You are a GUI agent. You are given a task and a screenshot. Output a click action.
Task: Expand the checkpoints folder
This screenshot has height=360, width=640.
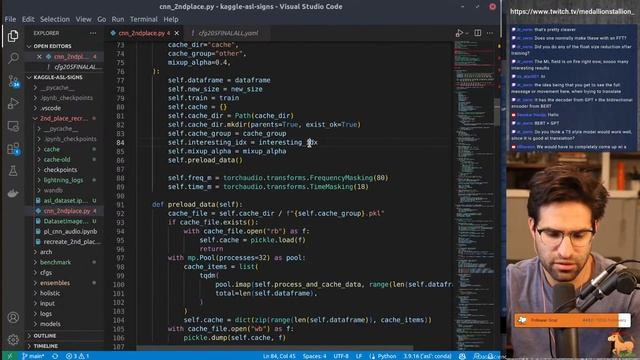(x=60, y=170)
